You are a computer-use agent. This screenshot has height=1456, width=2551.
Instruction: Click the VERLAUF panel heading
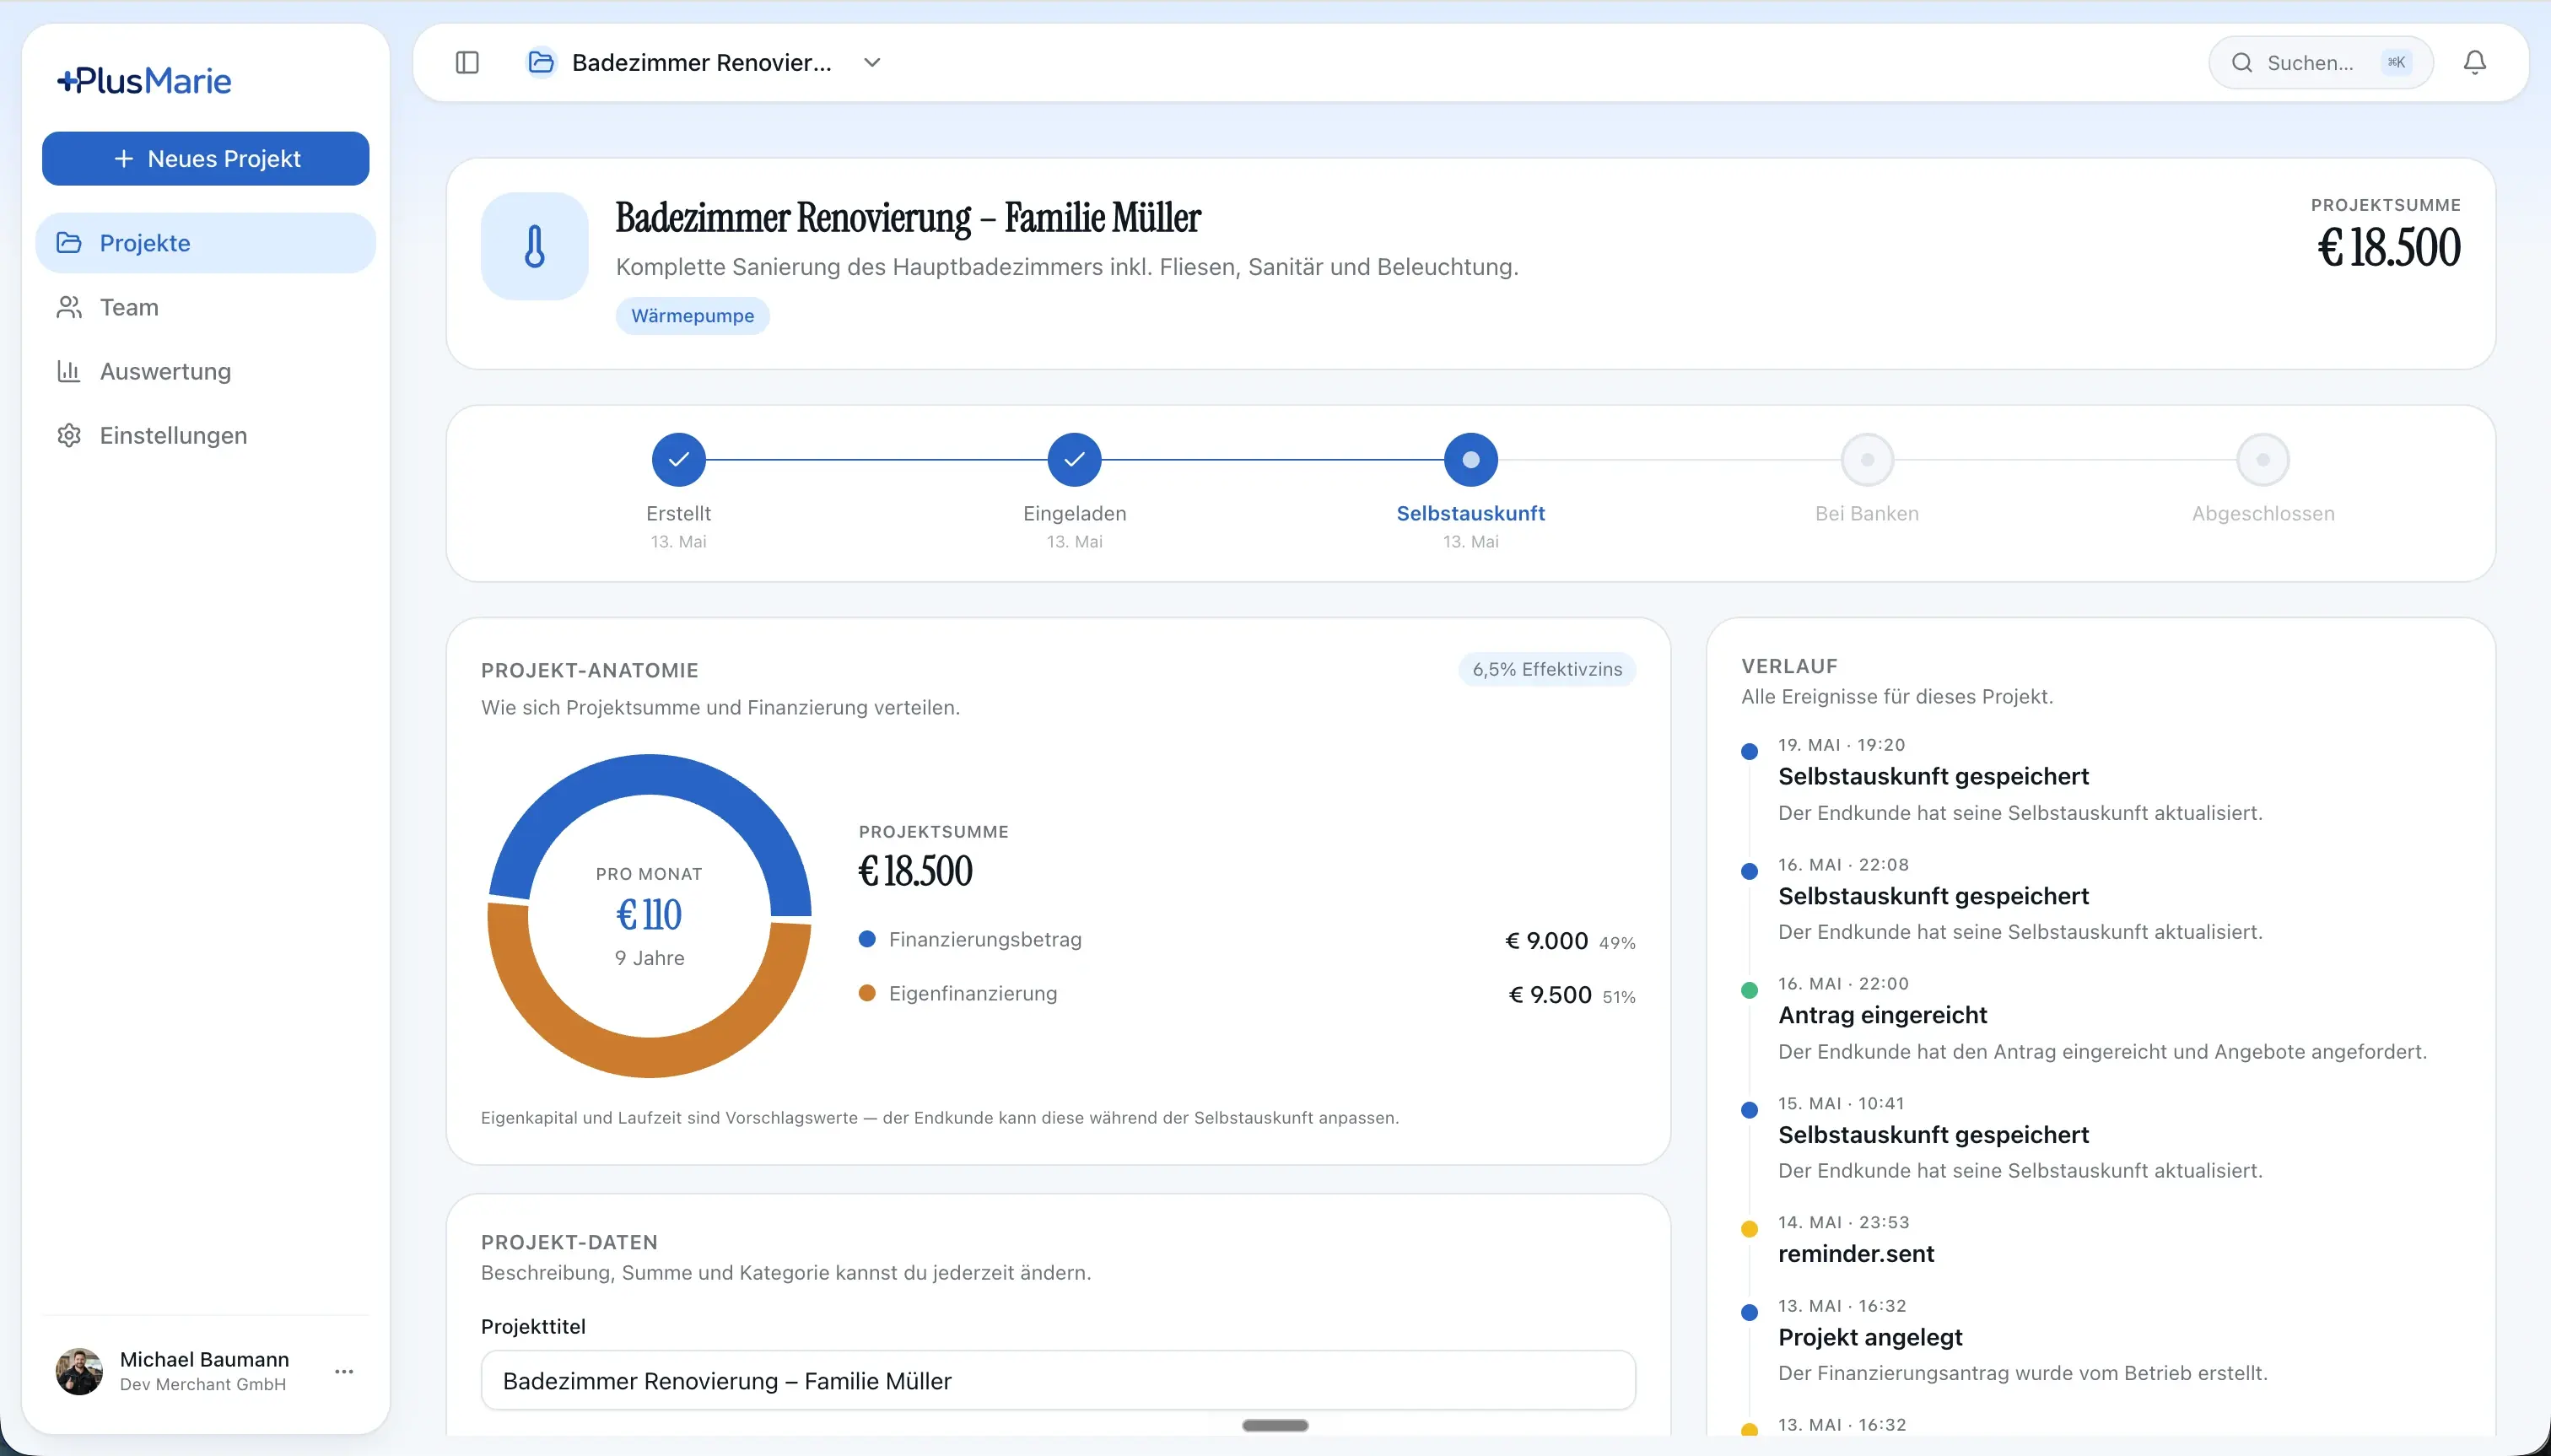(1789, 666)
